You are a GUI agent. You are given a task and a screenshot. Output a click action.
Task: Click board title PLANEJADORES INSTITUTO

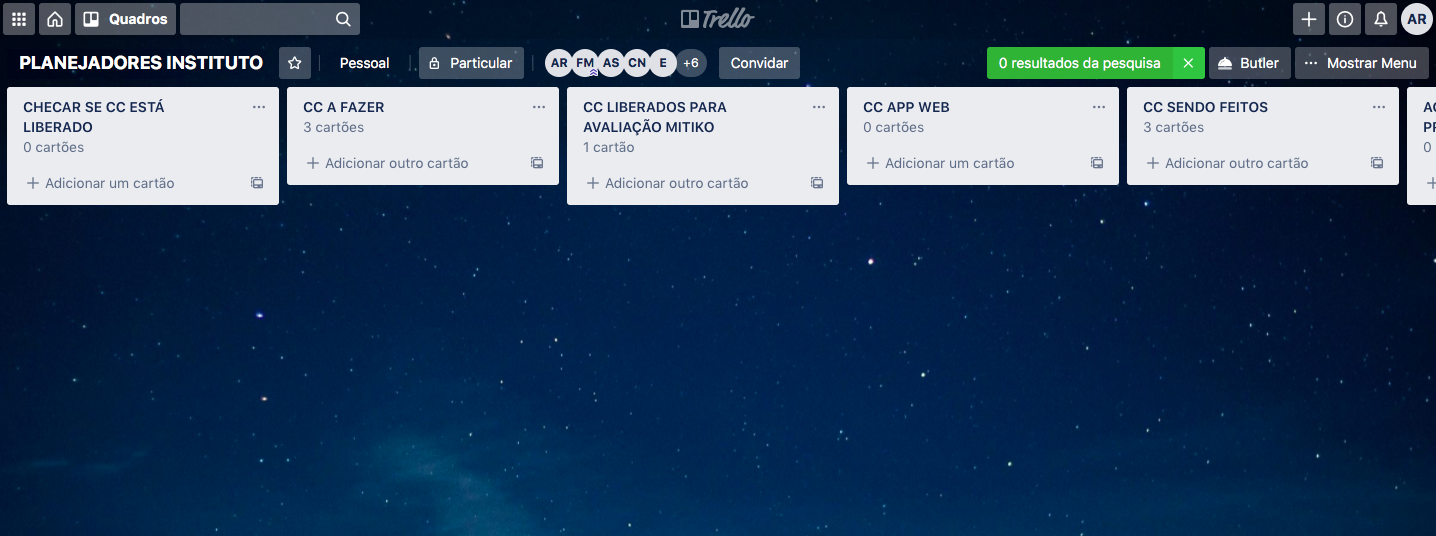141,63
